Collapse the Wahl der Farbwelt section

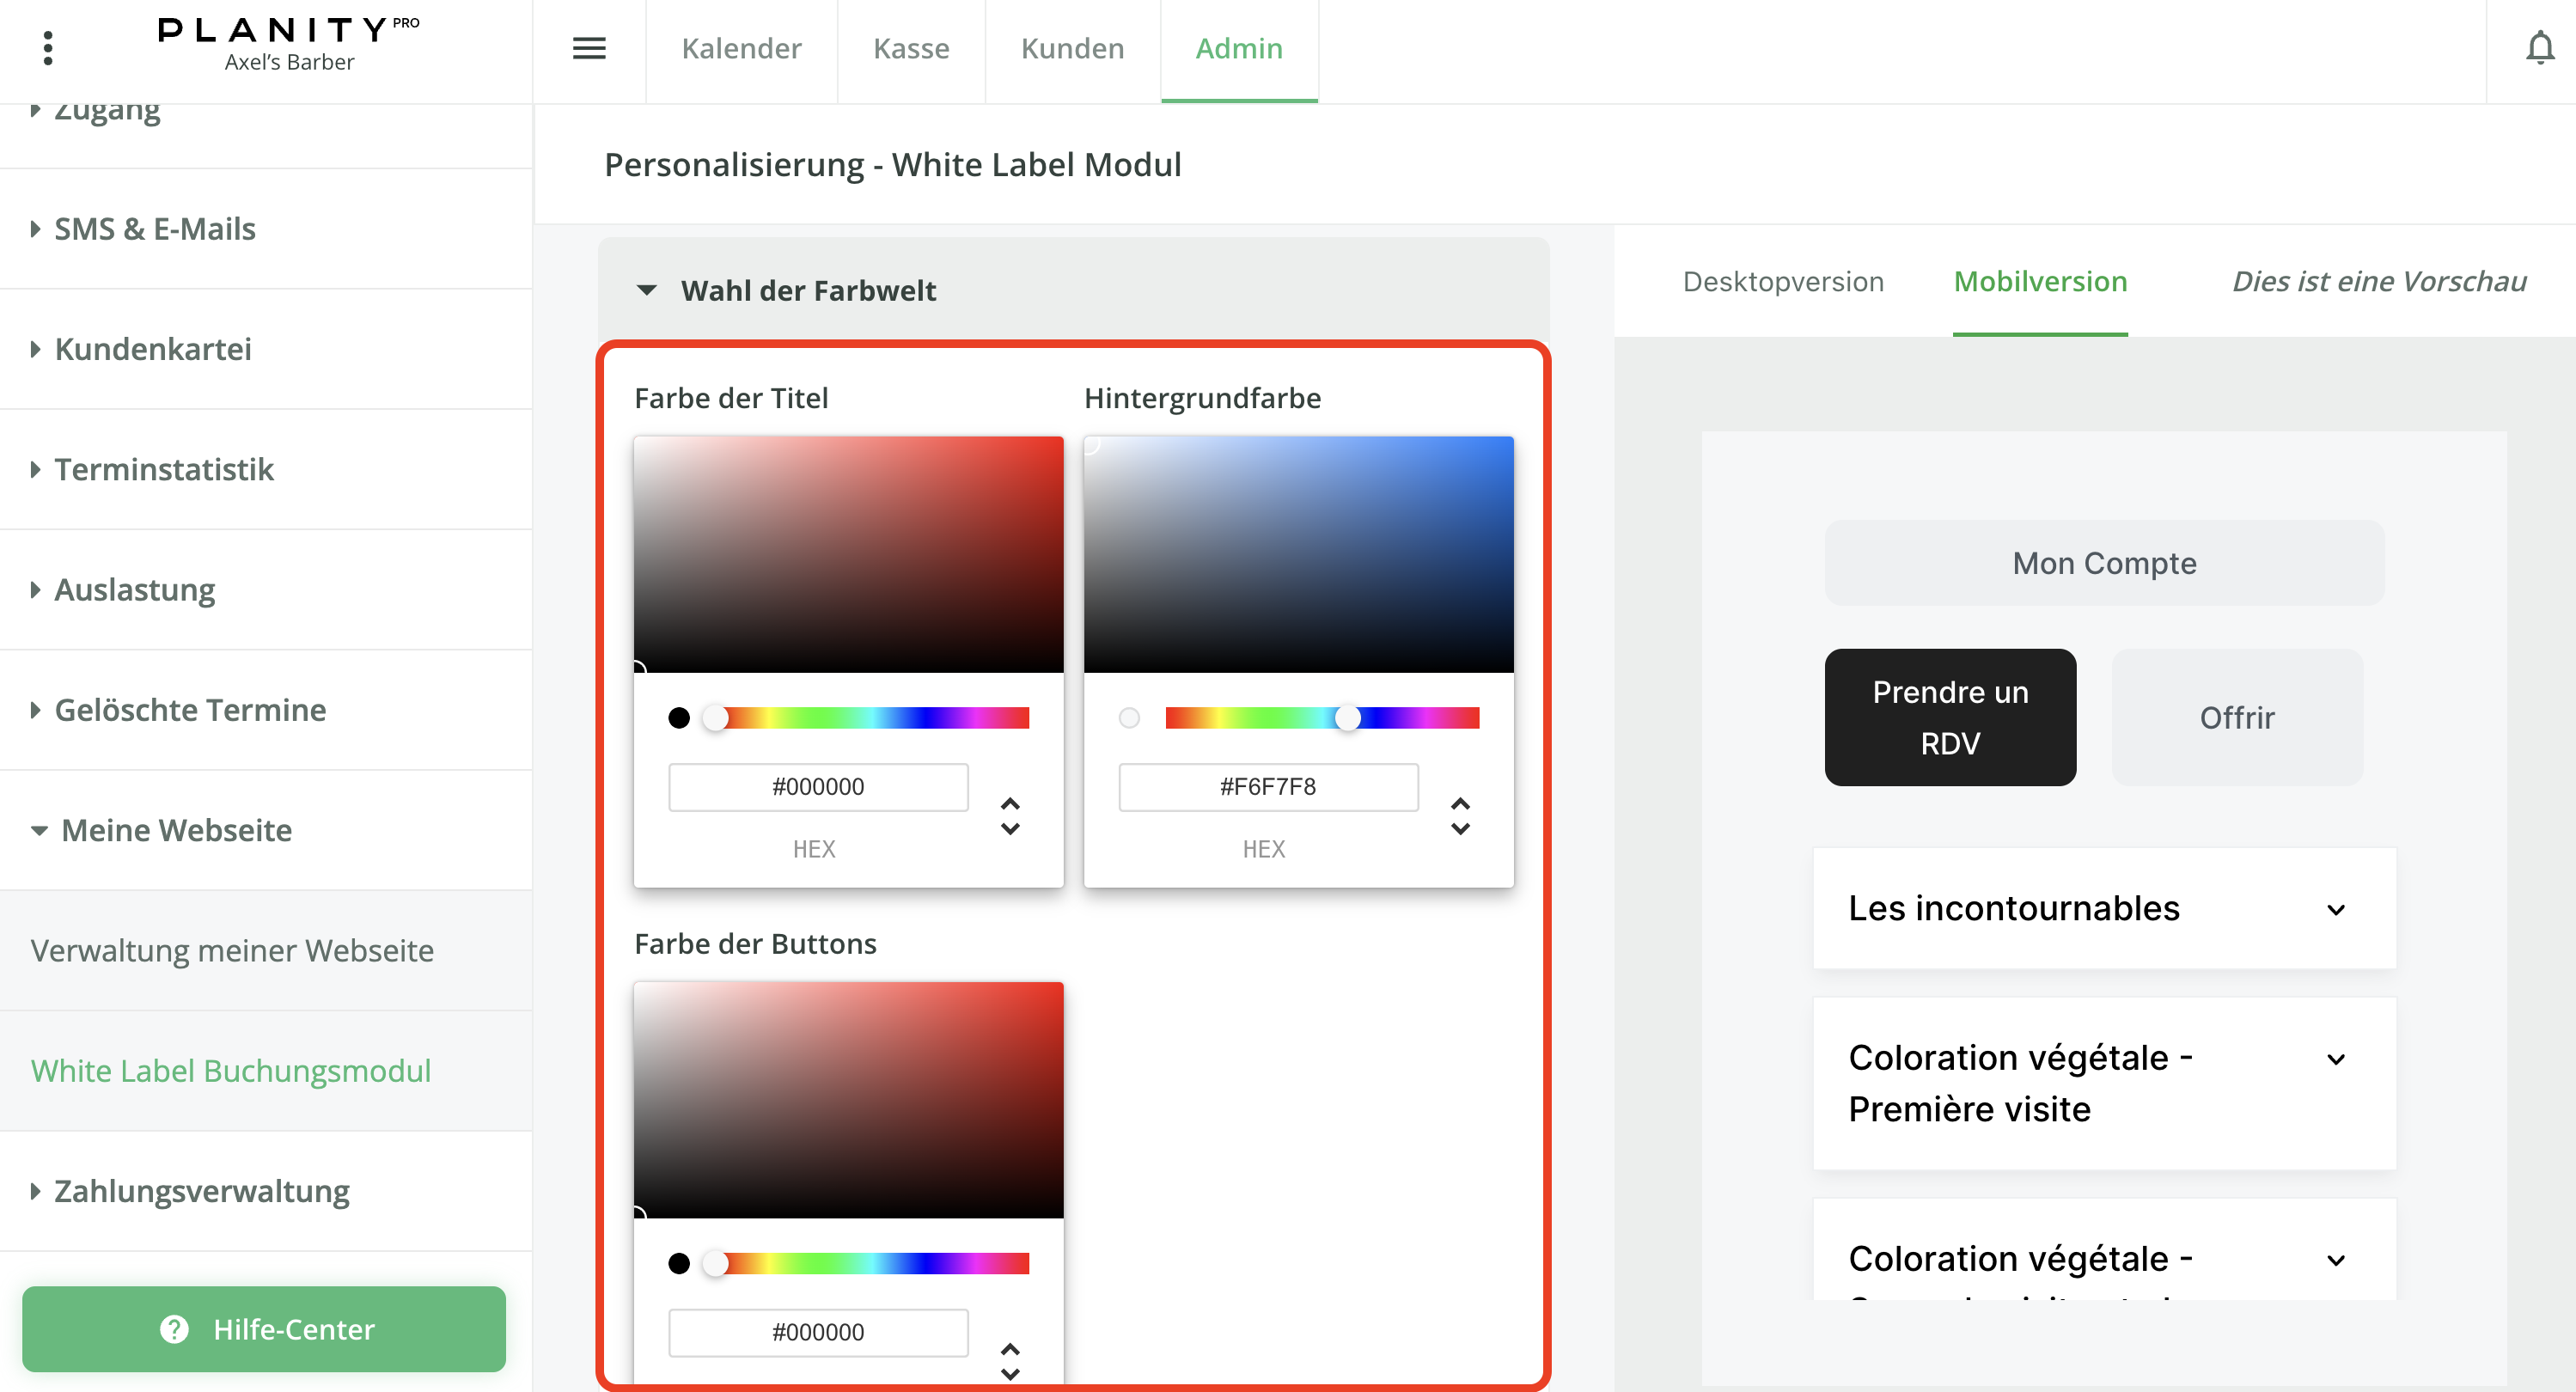(647, 290)
